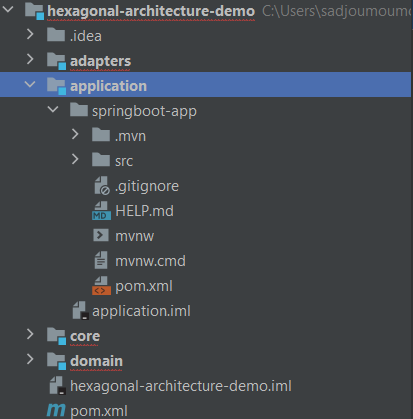Select the HELP.md file
Screen dimensions: 413x419
[x=144, y=211]
